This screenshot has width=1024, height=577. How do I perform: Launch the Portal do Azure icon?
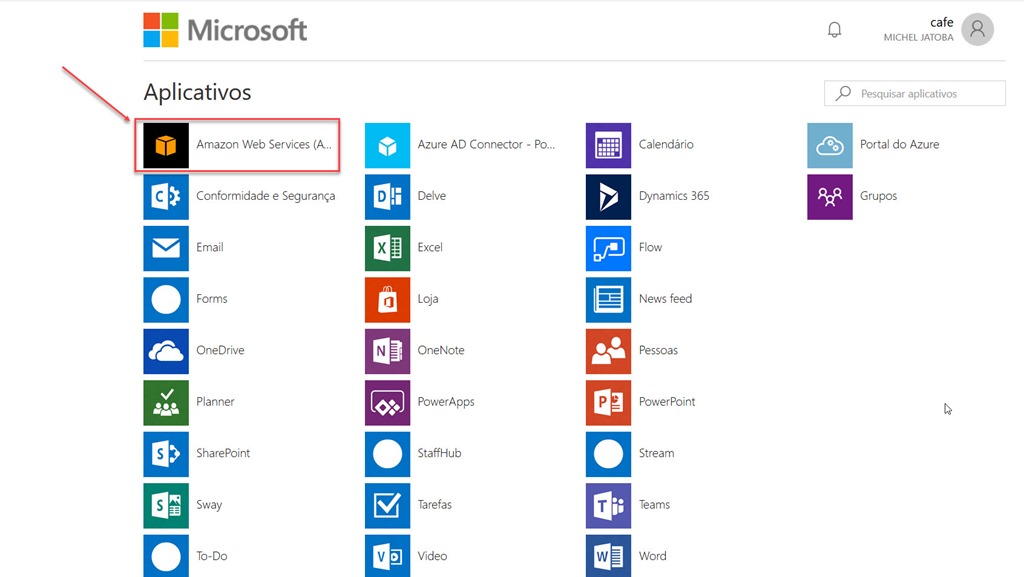coord(829,145)
